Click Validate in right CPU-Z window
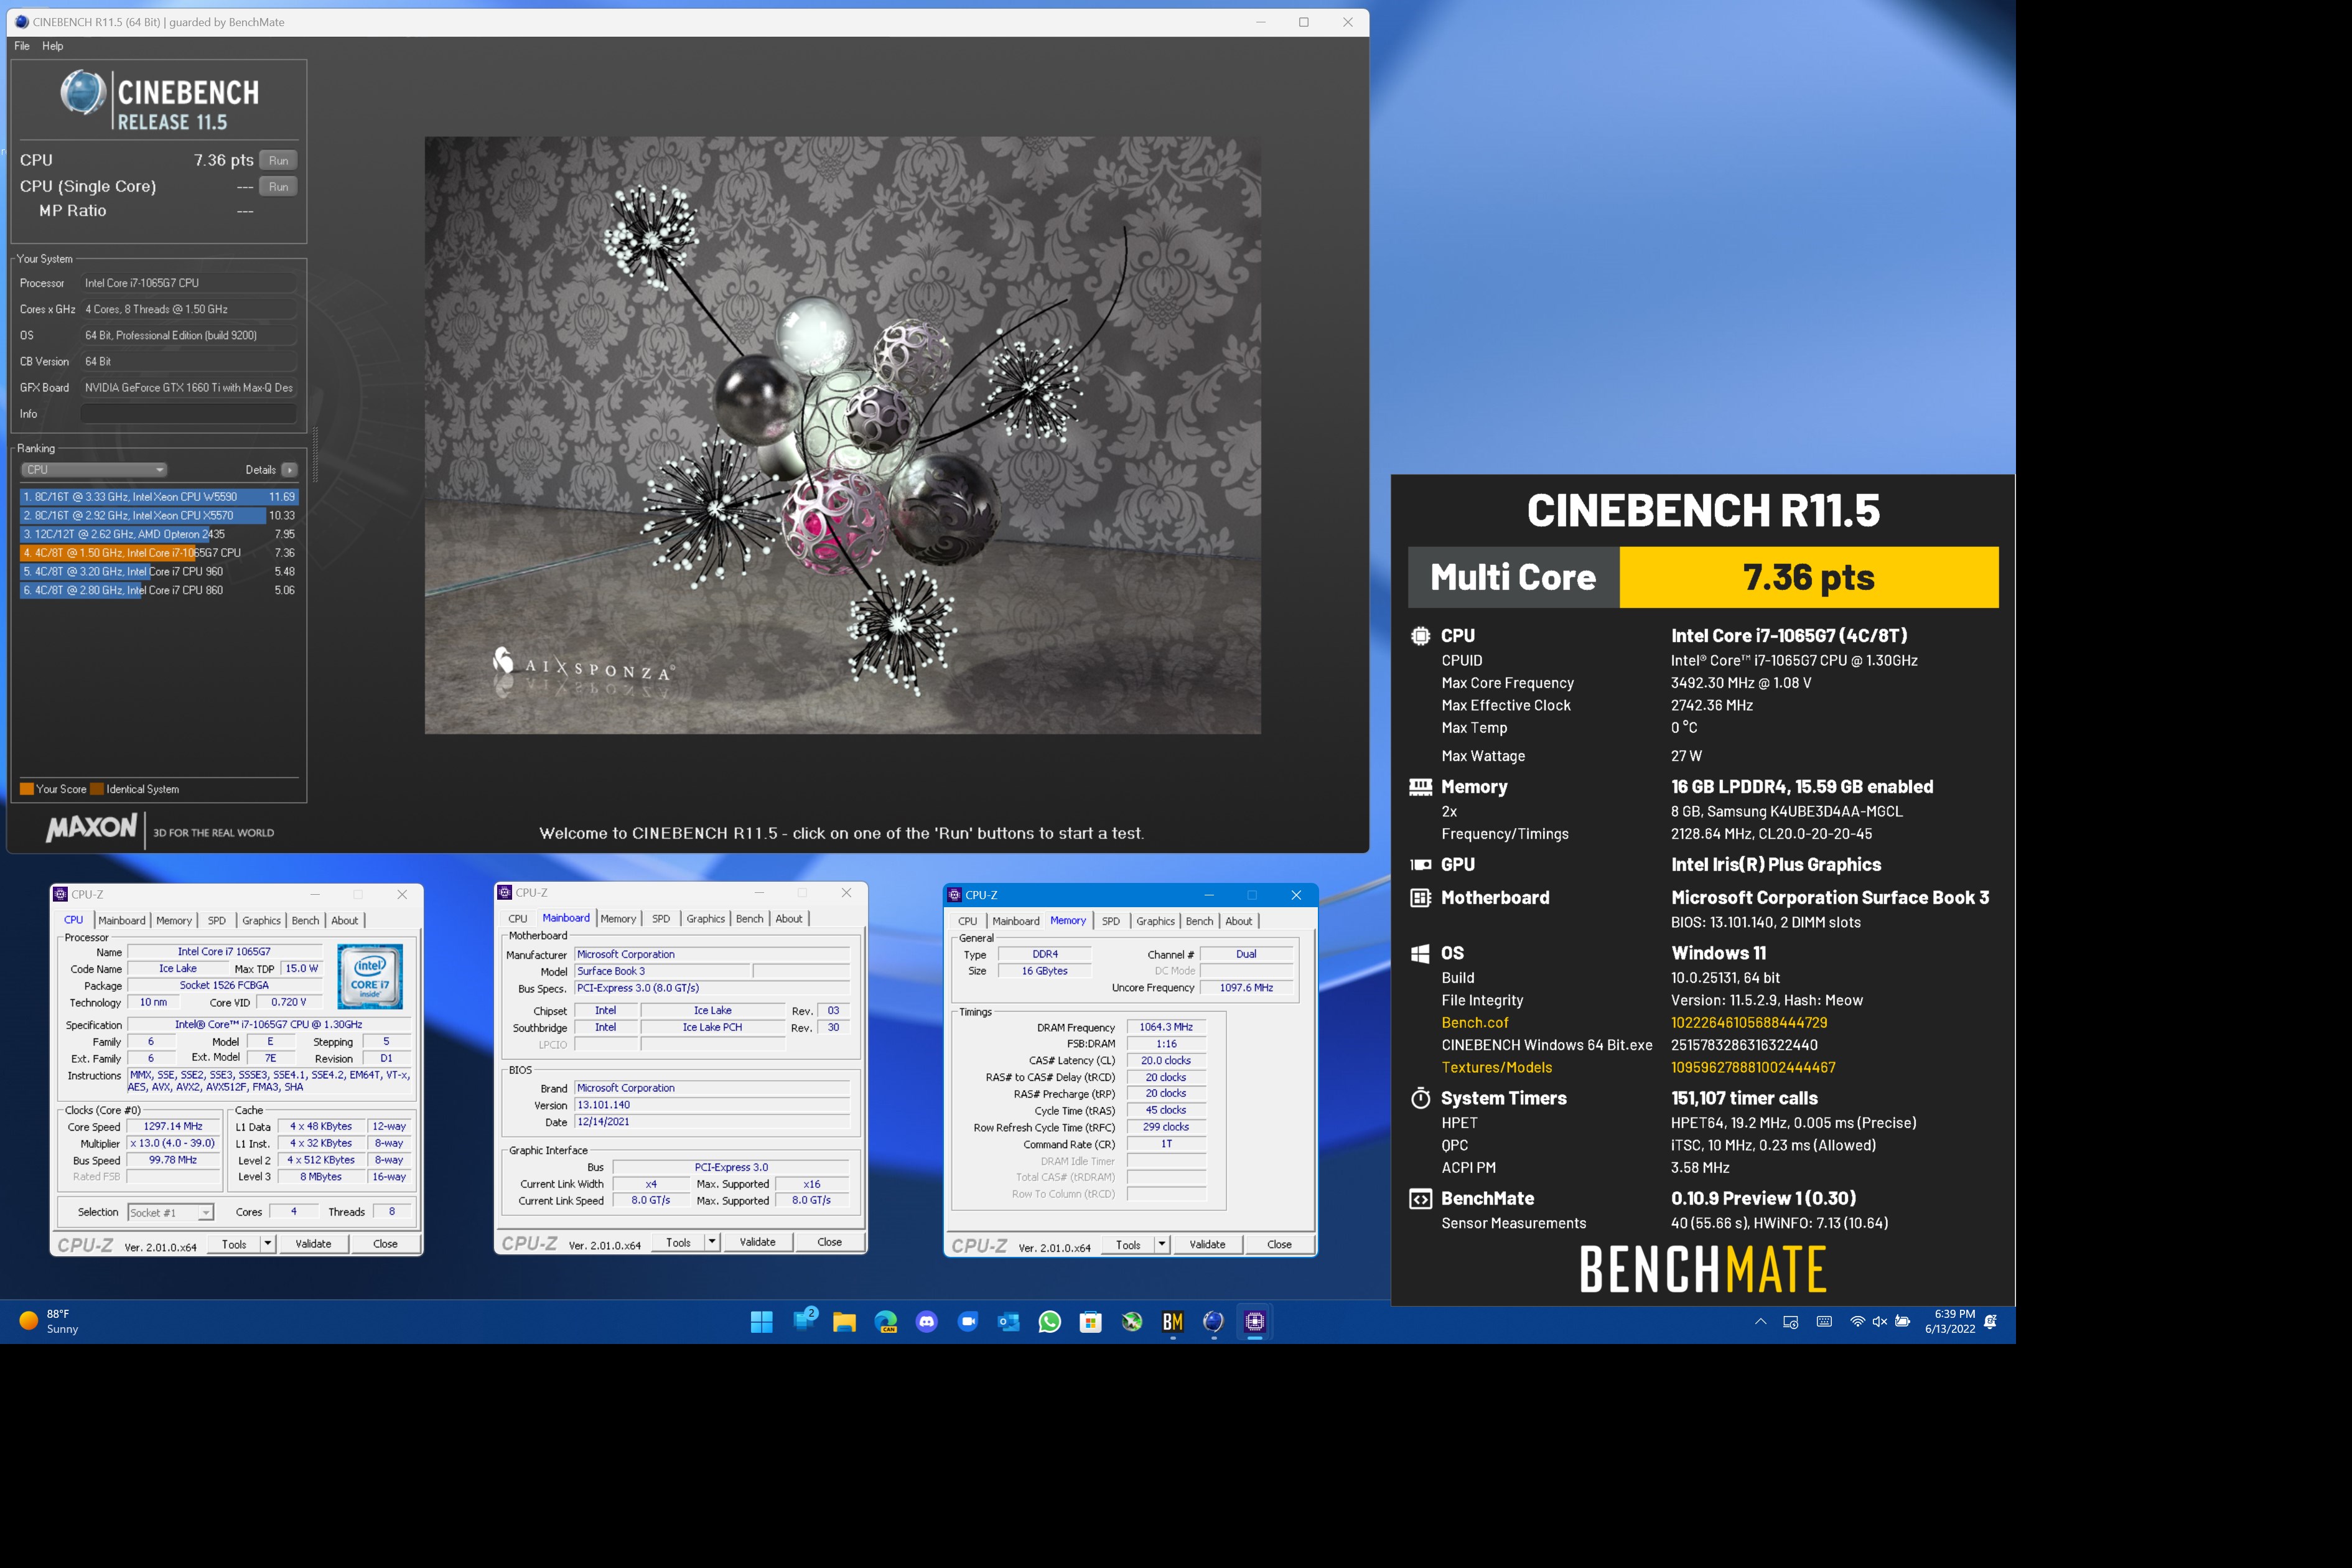Image resolution: width=2352 pixels, height=1568 pixels. point(1207,1244)
